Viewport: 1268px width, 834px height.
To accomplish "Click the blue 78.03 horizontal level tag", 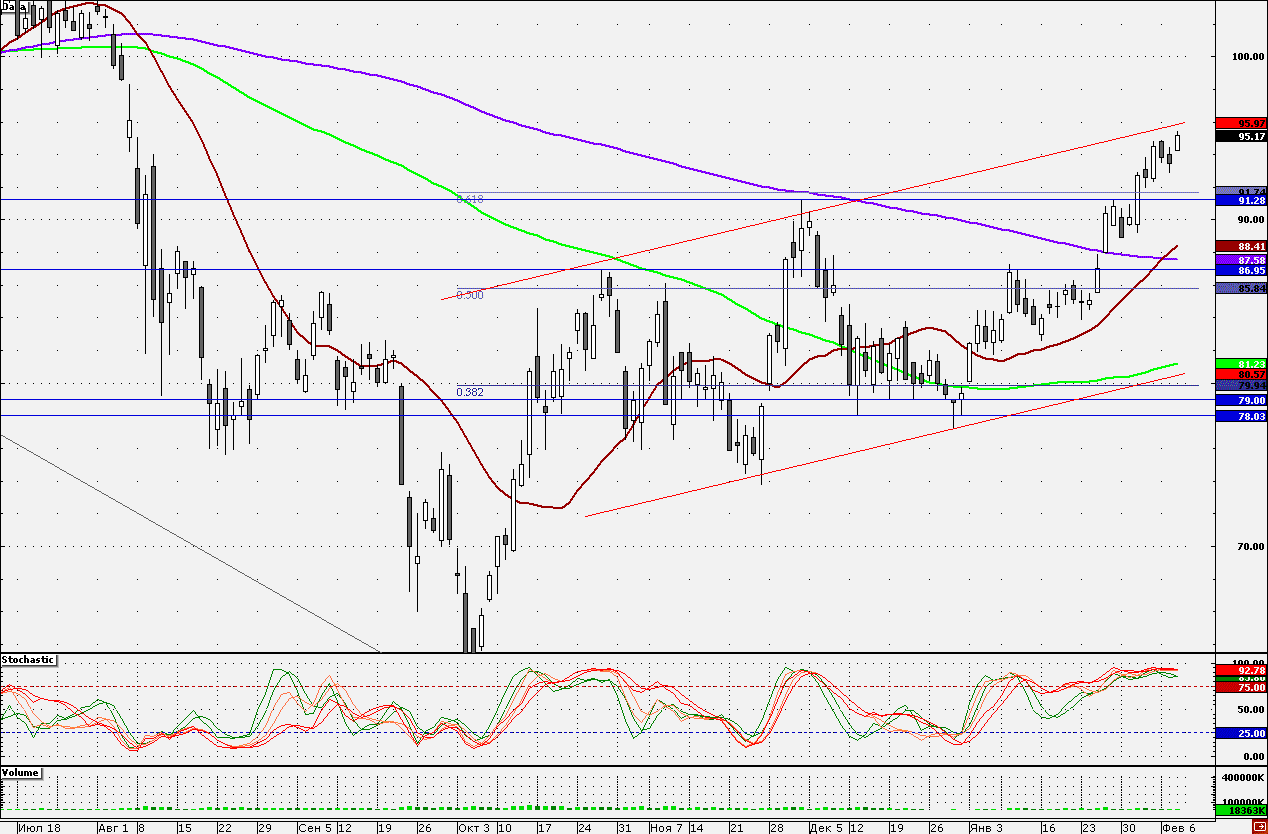I will pyautogui.click(x=1240, y=416).
